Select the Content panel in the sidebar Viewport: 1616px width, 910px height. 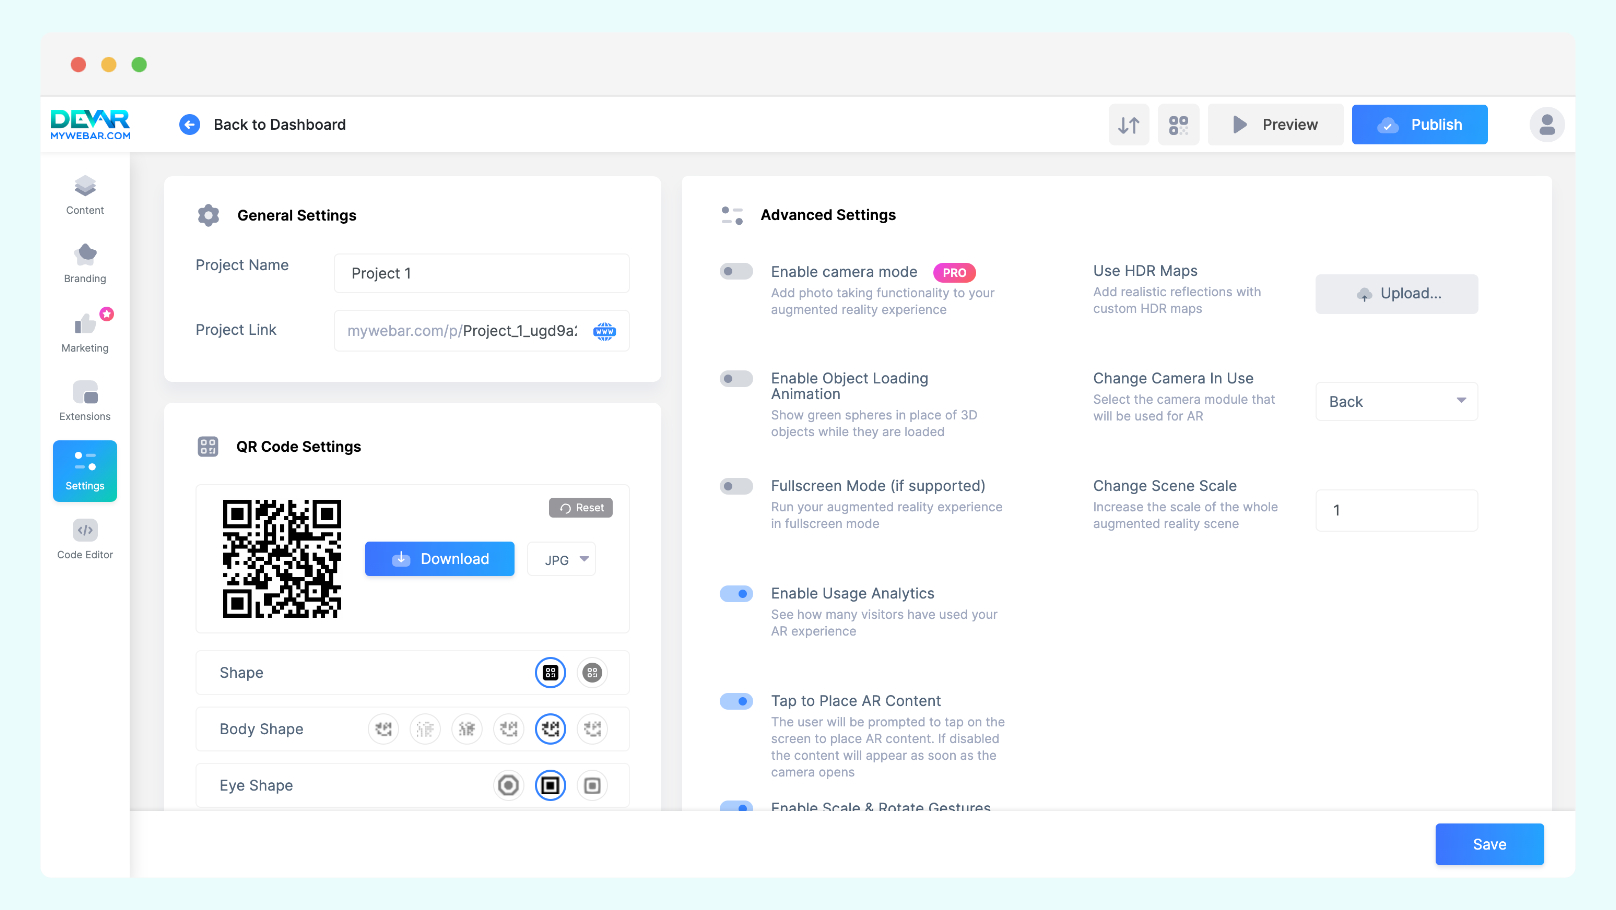(84, 193)
